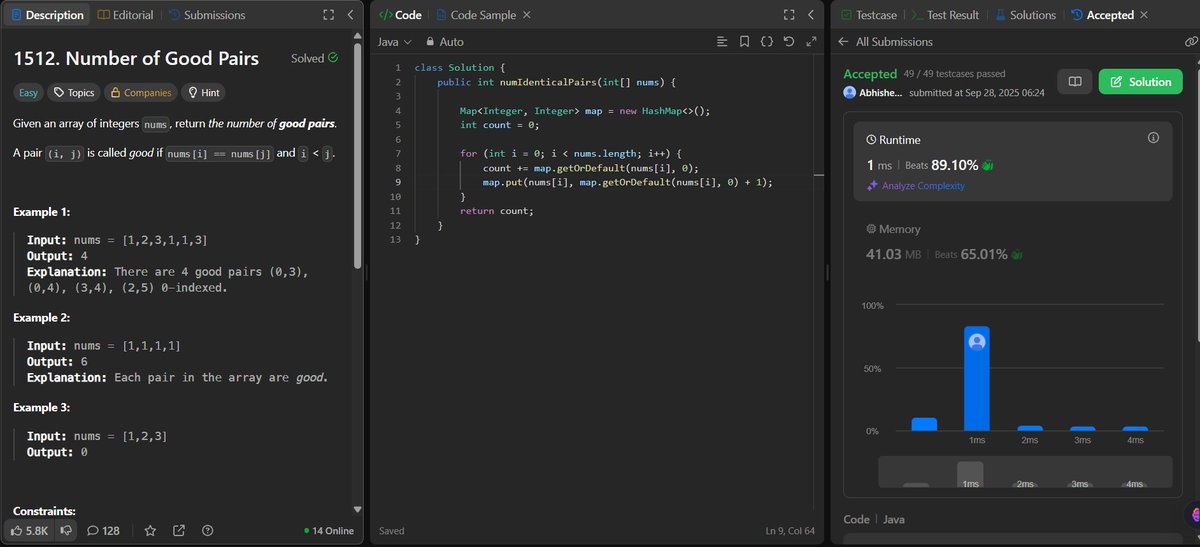
Task: Click the Companies tag
Action: click(x=140, y=92)
